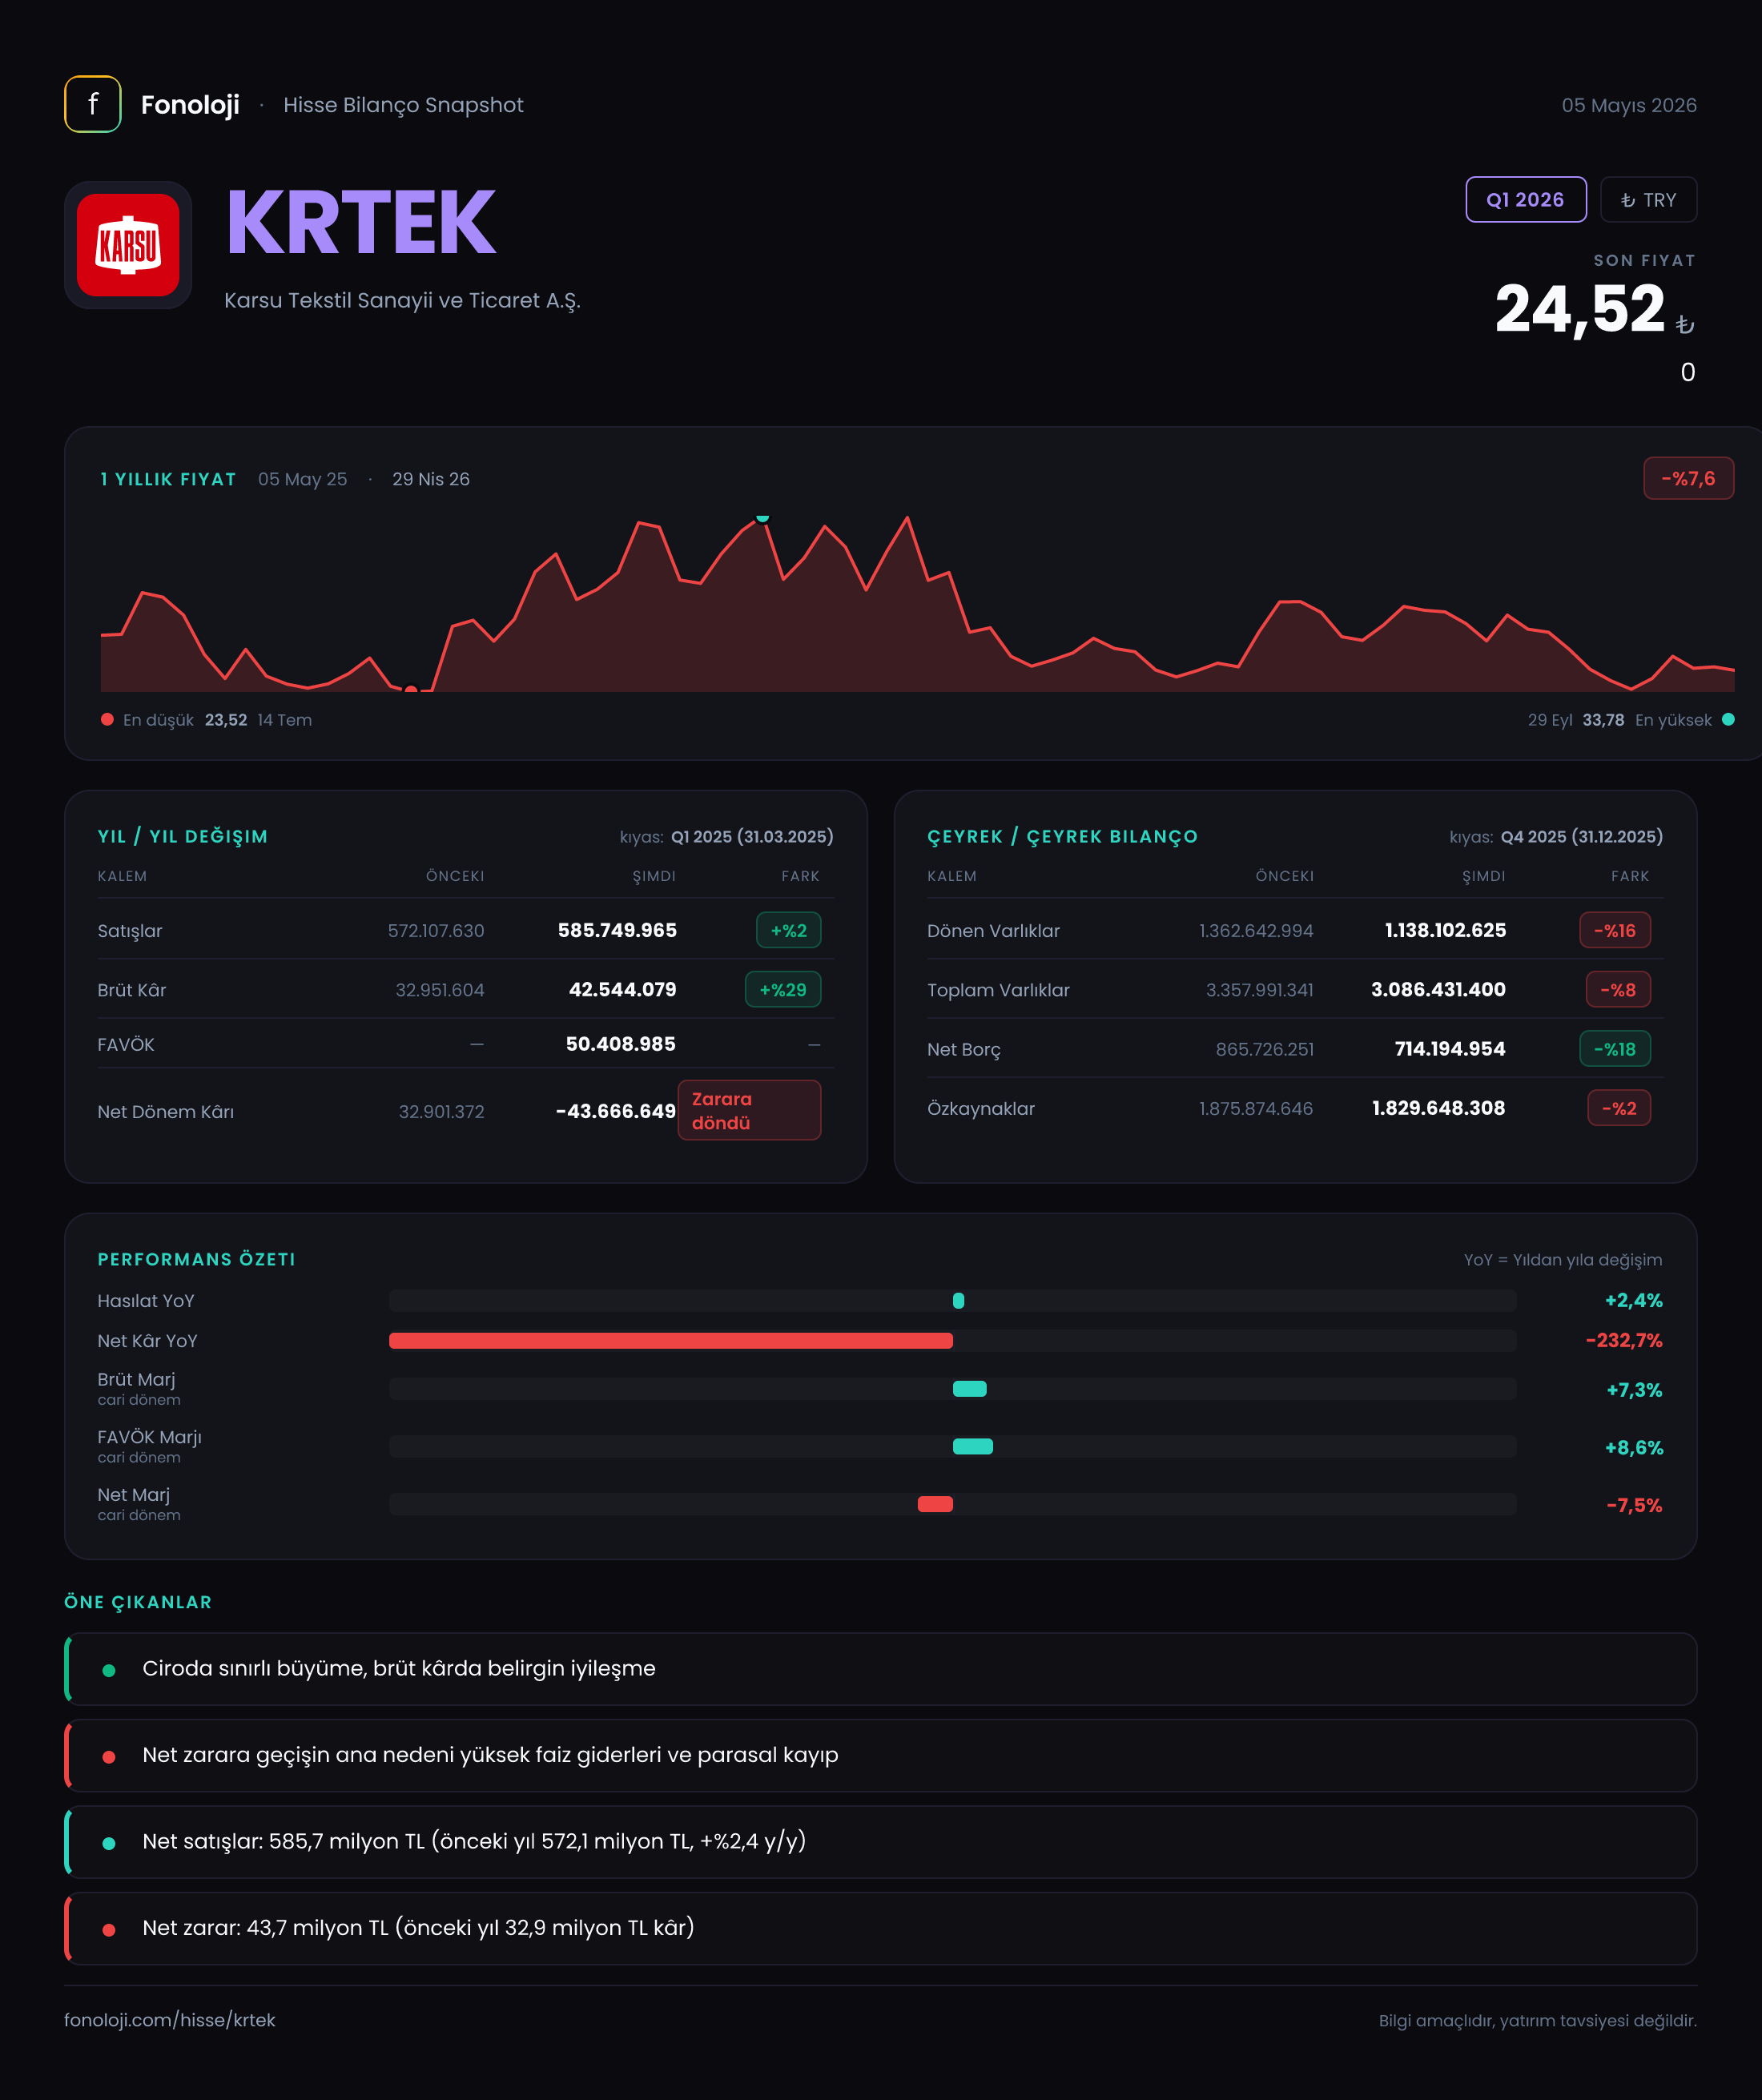Click the TRY currency badge
Image resolution: width=1762 pixels, height=2100 pixels.
coord(1648,199)
